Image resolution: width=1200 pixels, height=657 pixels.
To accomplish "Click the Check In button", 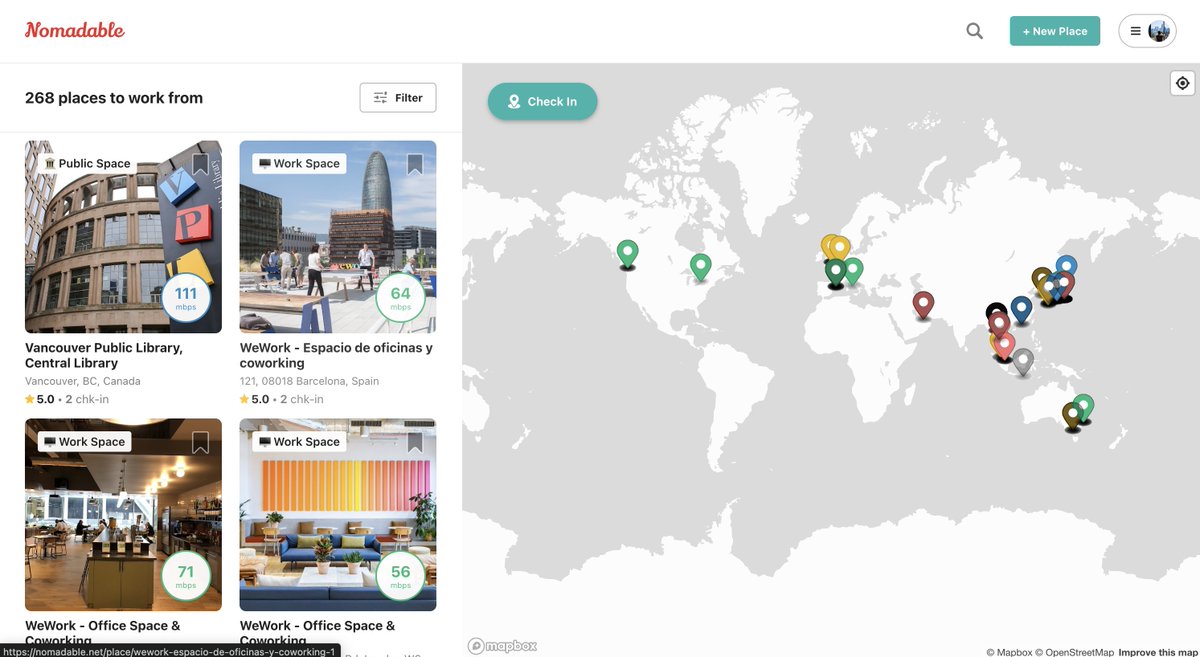I will [x=542, y=101].
